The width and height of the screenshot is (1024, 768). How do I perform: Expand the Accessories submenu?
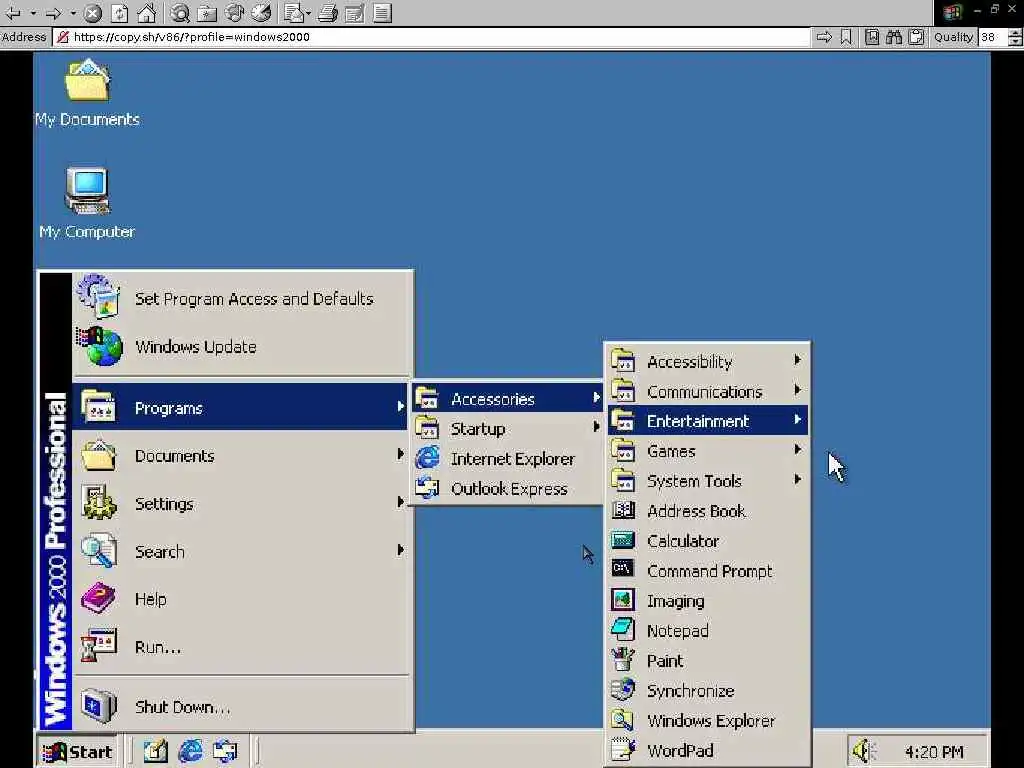point(507,398)
